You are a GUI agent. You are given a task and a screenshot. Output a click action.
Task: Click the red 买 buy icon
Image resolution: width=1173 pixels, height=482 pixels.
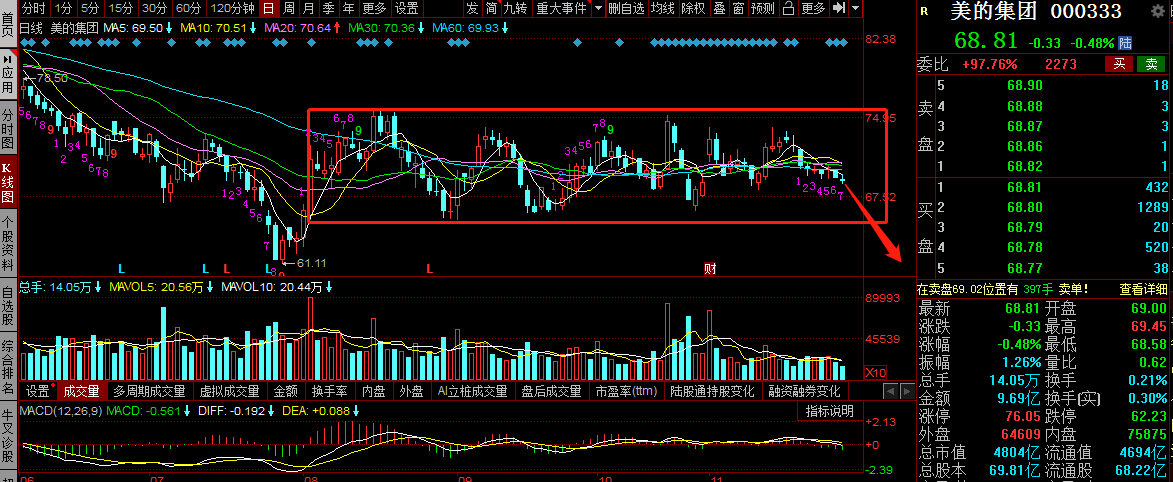click(x=1119, y=64)
